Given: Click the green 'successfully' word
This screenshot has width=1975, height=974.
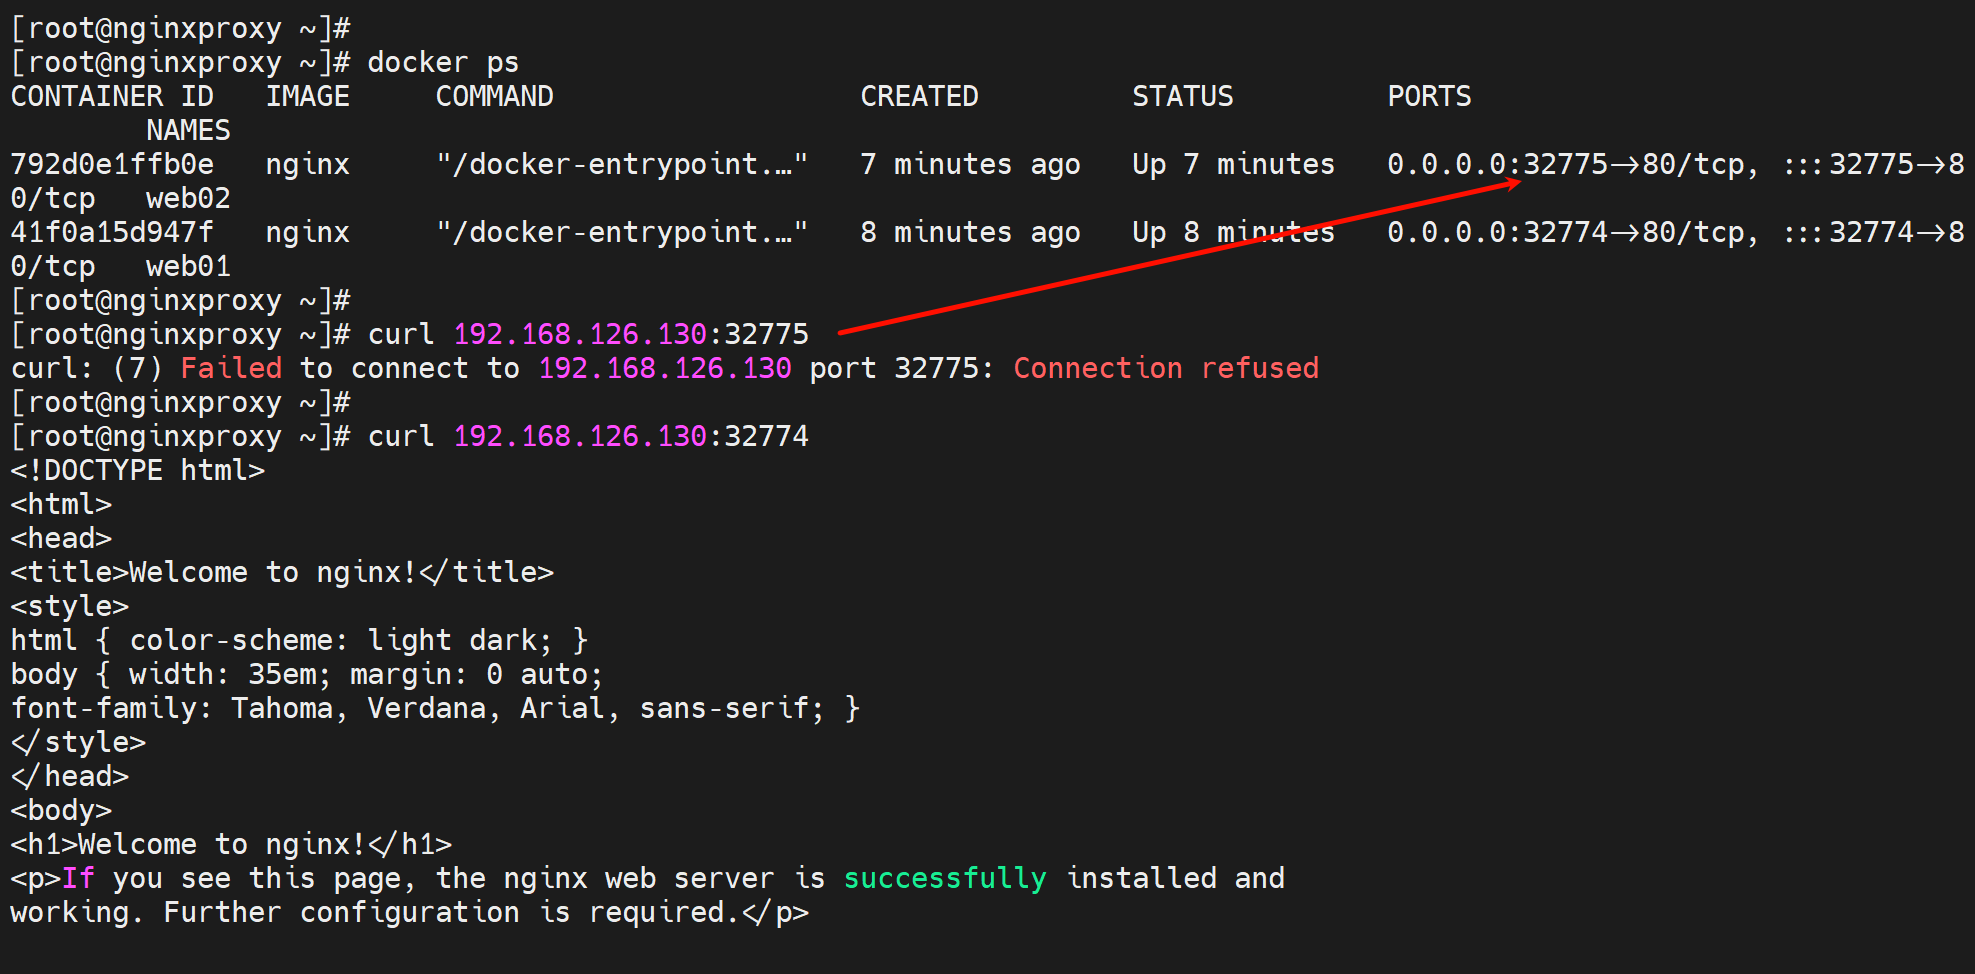Looking at the screenshot, I should coord(944,878).
